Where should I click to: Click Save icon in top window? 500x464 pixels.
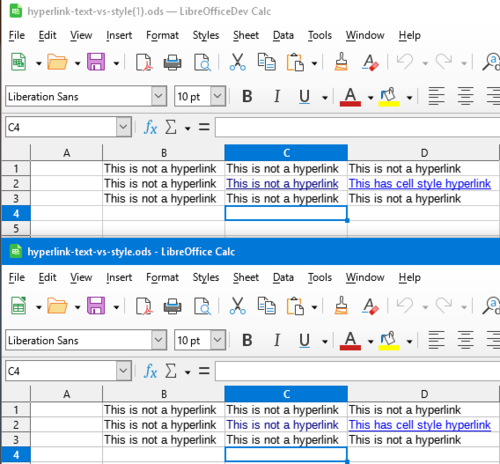coord(96,62)
